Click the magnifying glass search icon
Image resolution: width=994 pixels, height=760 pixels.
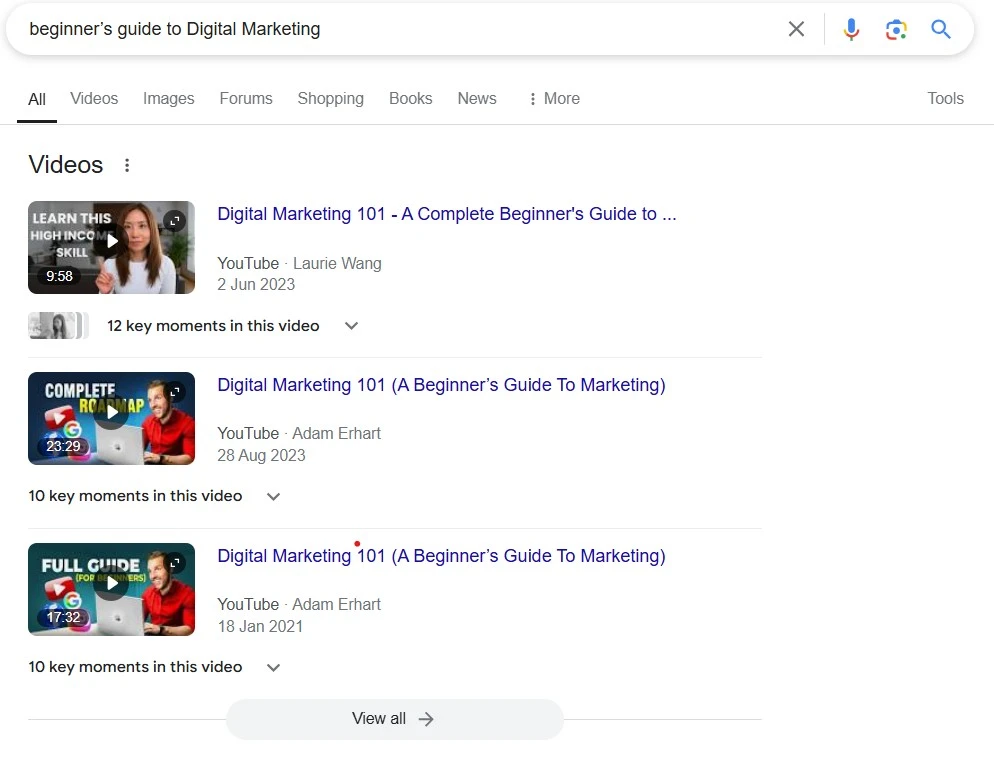(x=940, y=29)
